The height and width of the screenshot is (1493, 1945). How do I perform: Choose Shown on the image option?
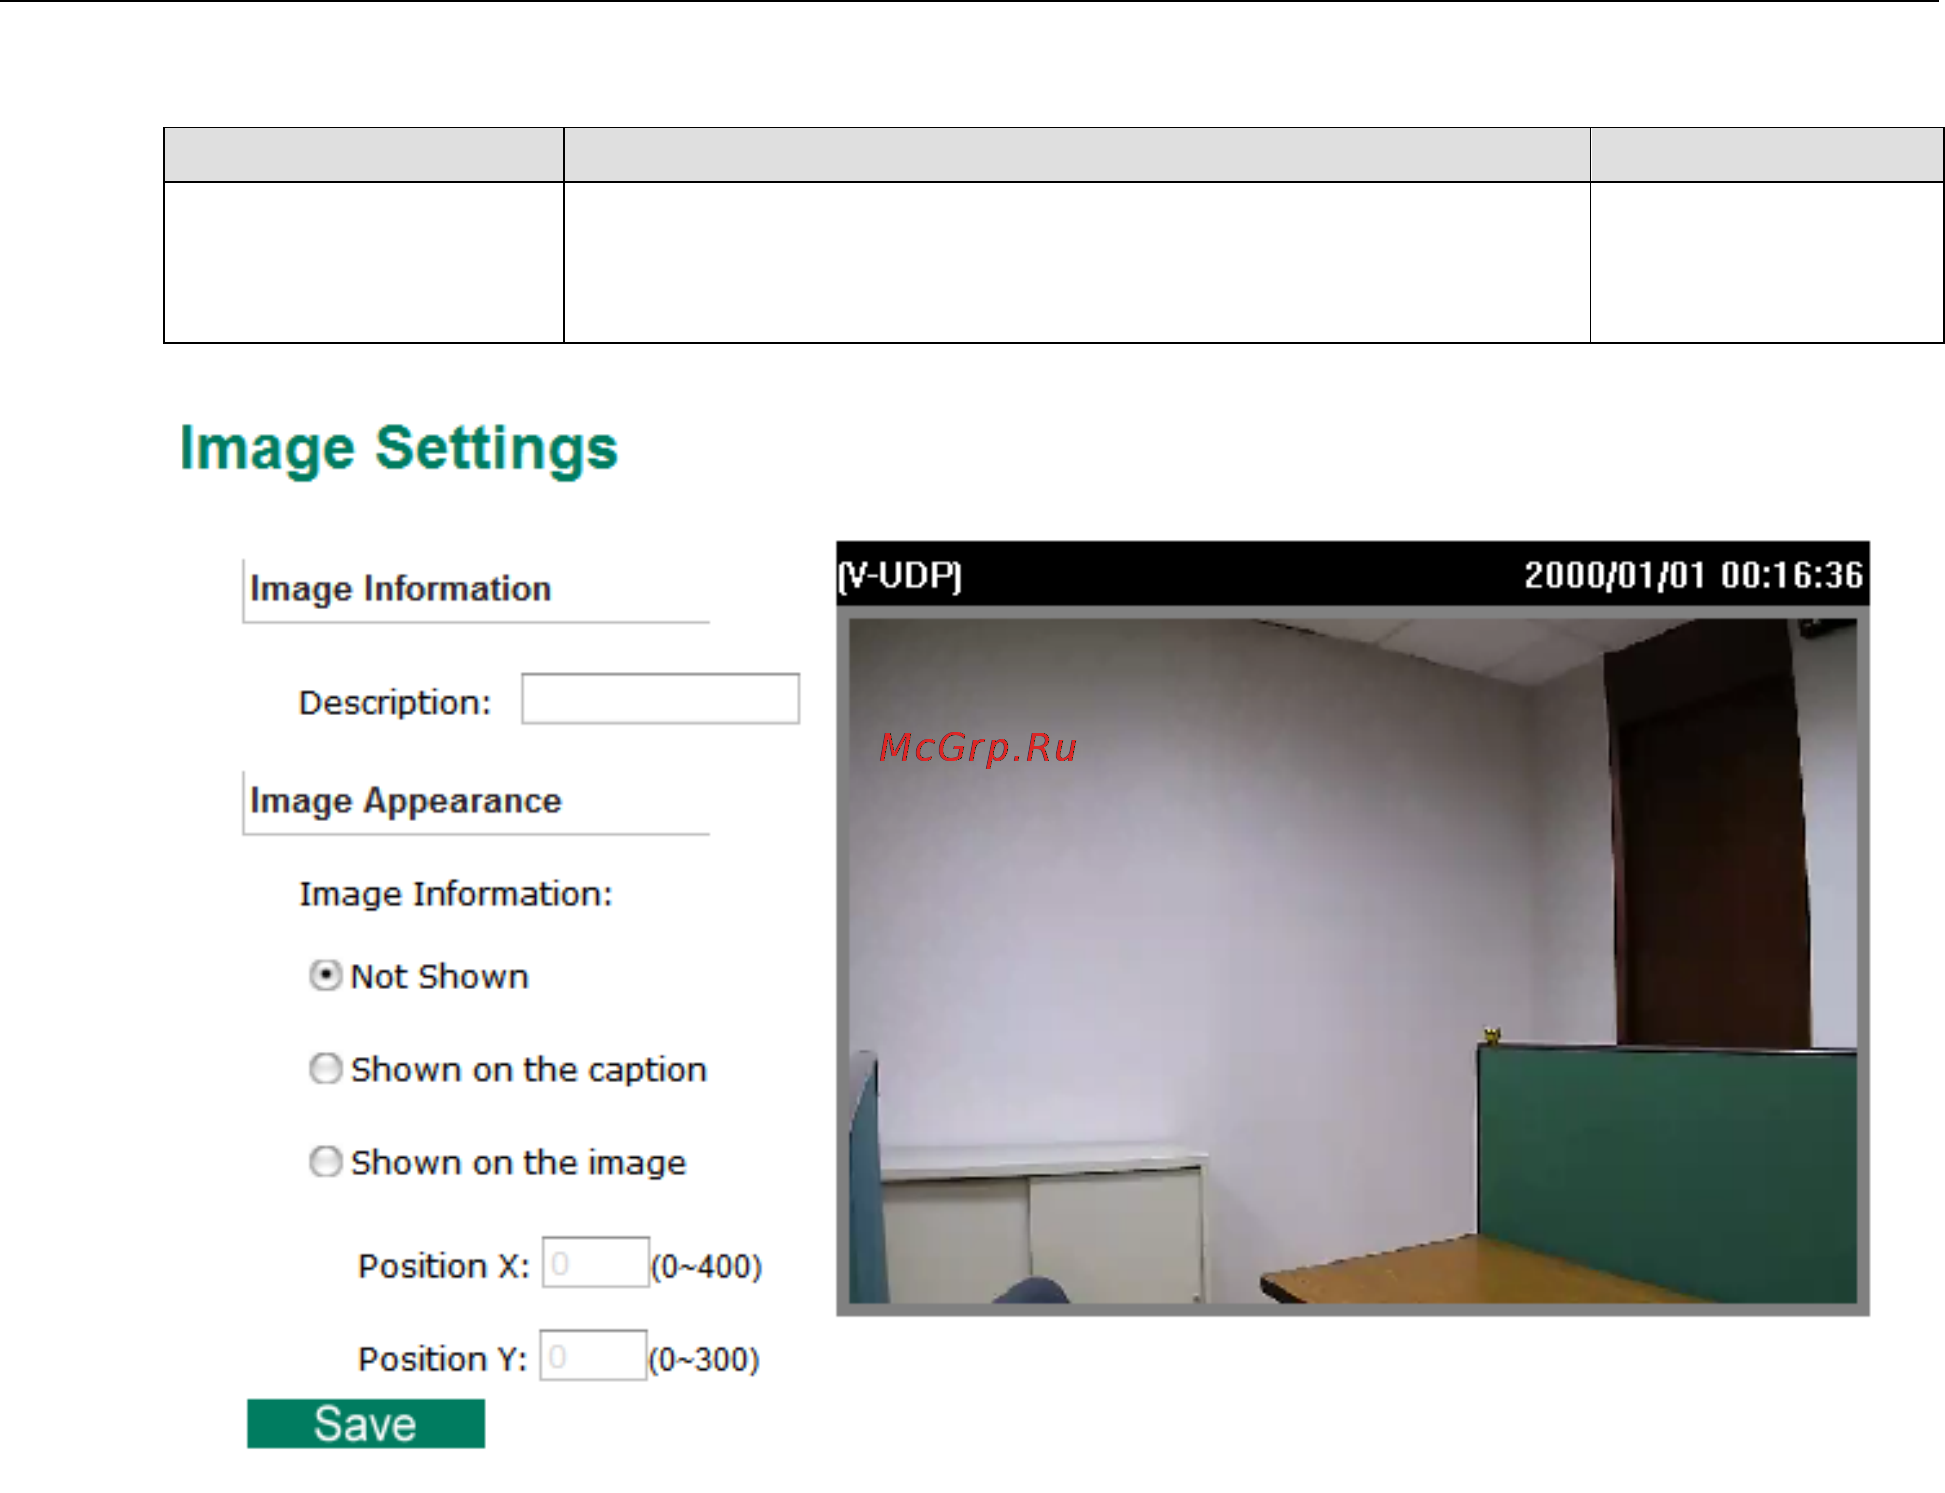coord(325,1161)
